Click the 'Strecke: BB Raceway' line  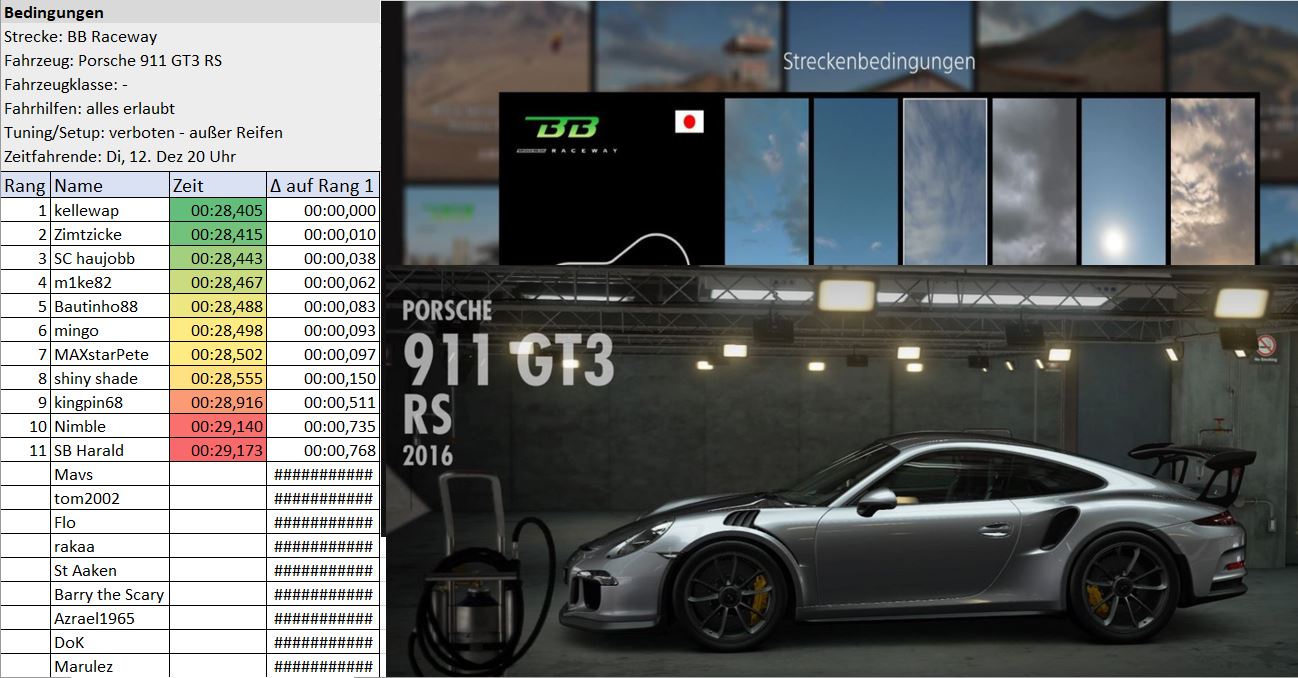(x=81, y=37)
